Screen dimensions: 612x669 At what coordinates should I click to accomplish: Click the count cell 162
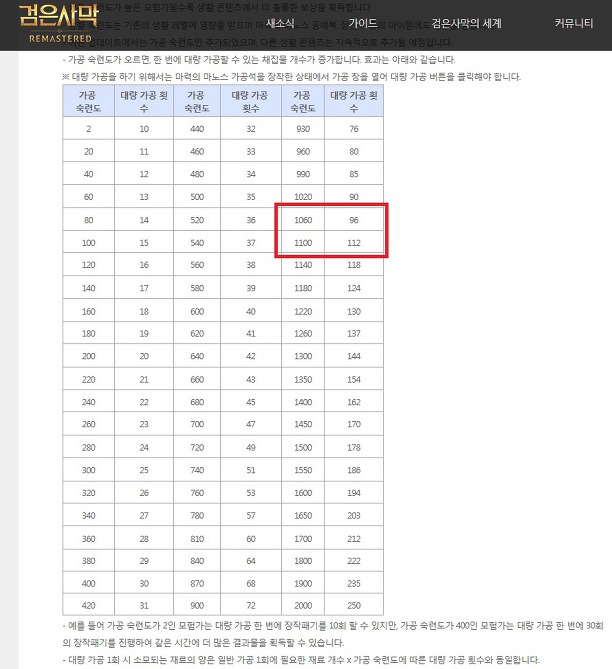pyautogui.click(x=354, y=402)
